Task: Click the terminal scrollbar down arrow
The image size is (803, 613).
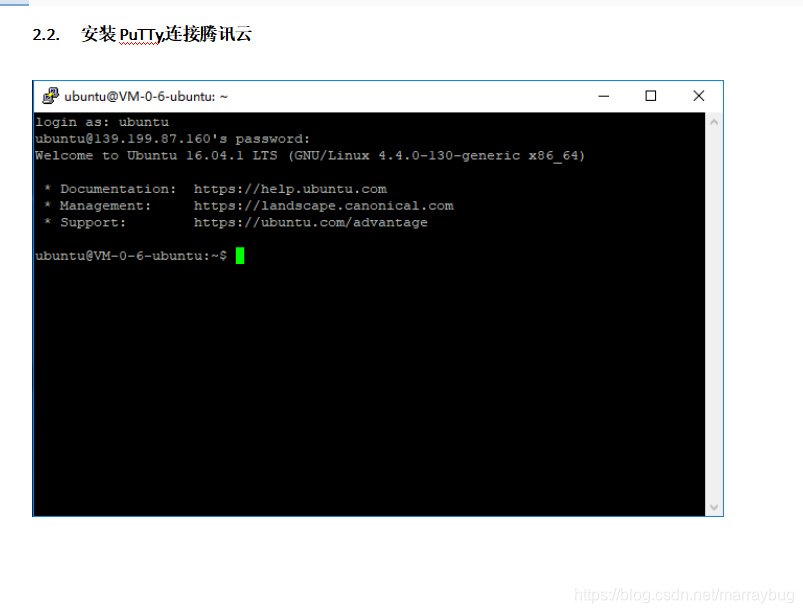Action: [714, 508]
